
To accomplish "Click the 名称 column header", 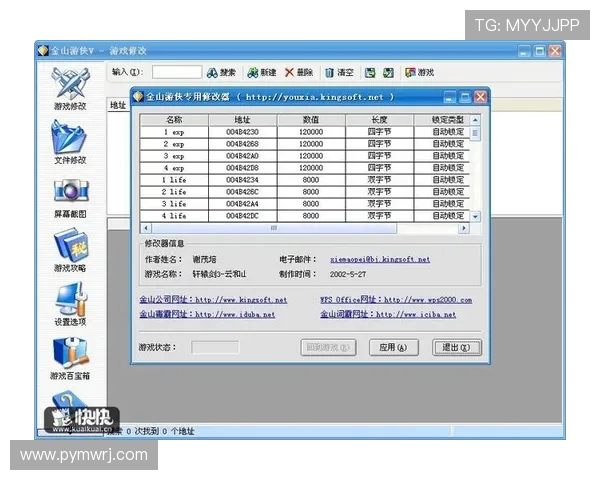I will point(174,120).
